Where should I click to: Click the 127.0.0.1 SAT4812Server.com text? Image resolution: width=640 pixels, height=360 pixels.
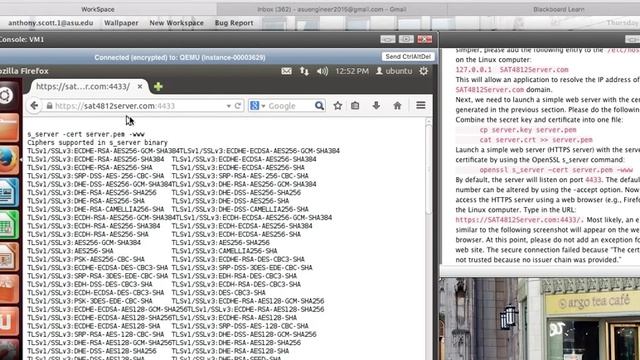click(x=512, y=70)
